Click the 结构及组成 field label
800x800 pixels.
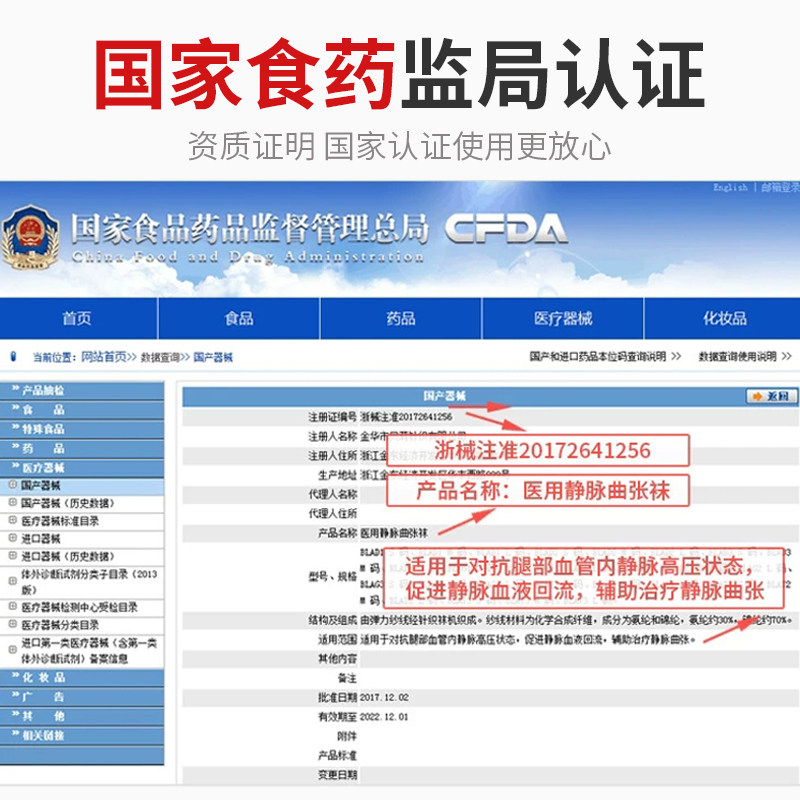[332, 620]
